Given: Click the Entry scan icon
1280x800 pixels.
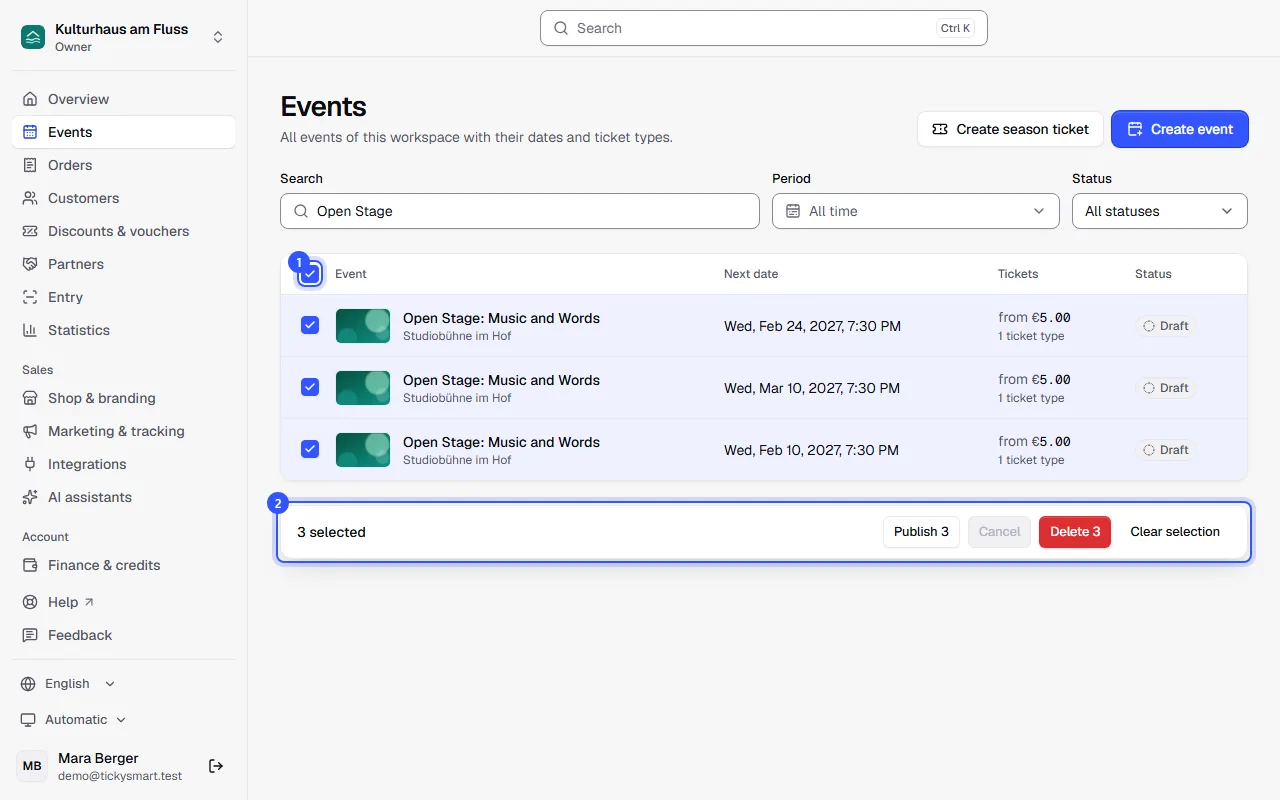Looking at the screenshot, I should (x=30, y=297).
